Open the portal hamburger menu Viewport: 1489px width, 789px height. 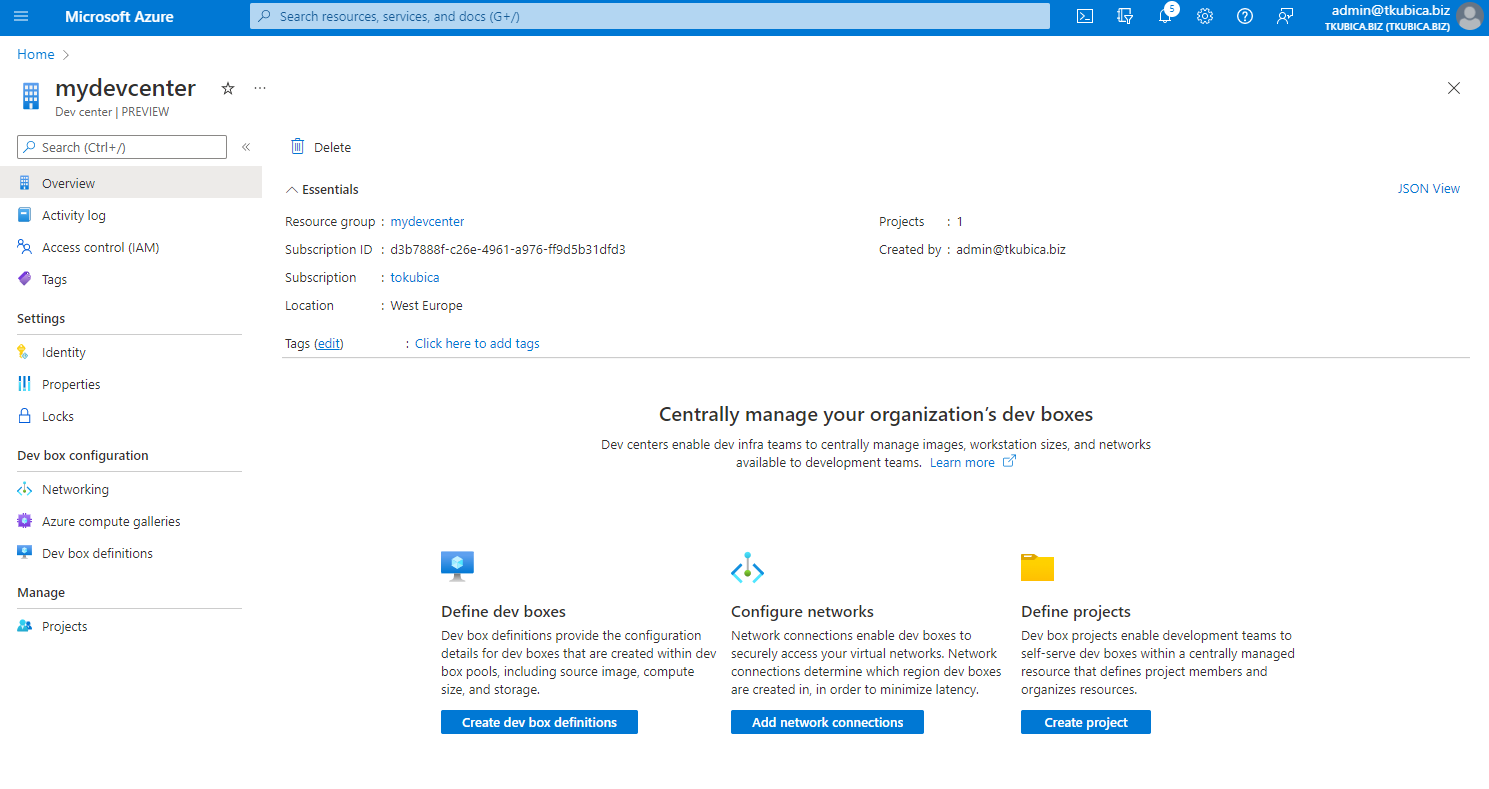point(21,16)
